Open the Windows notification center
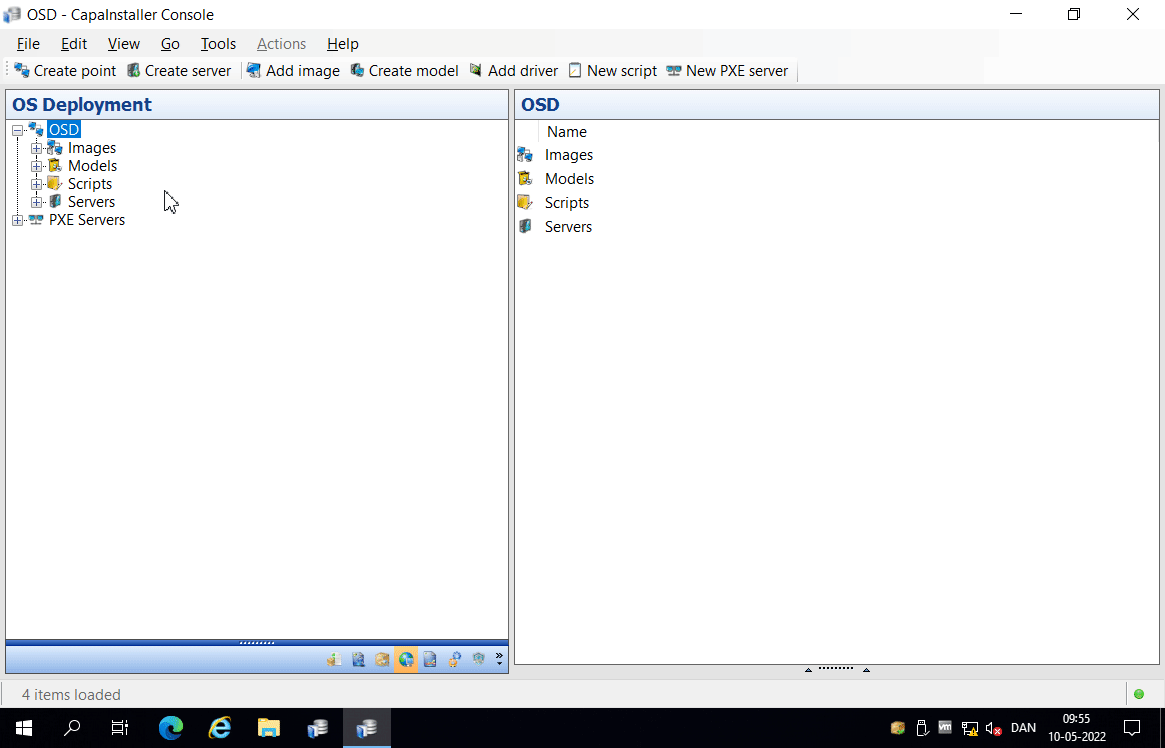 (1132, 728)
